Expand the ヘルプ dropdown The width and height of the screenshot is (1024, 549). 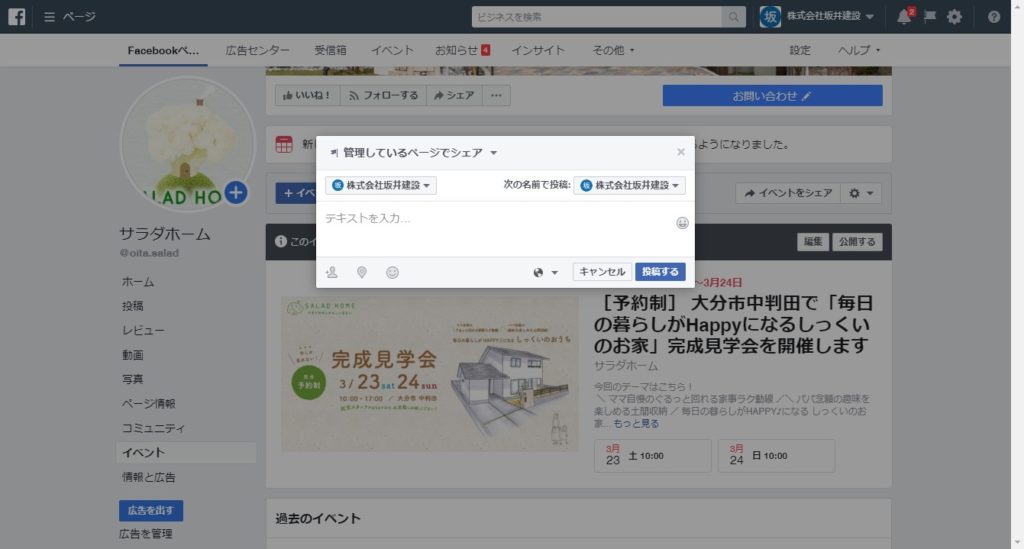tap(859, 50)
